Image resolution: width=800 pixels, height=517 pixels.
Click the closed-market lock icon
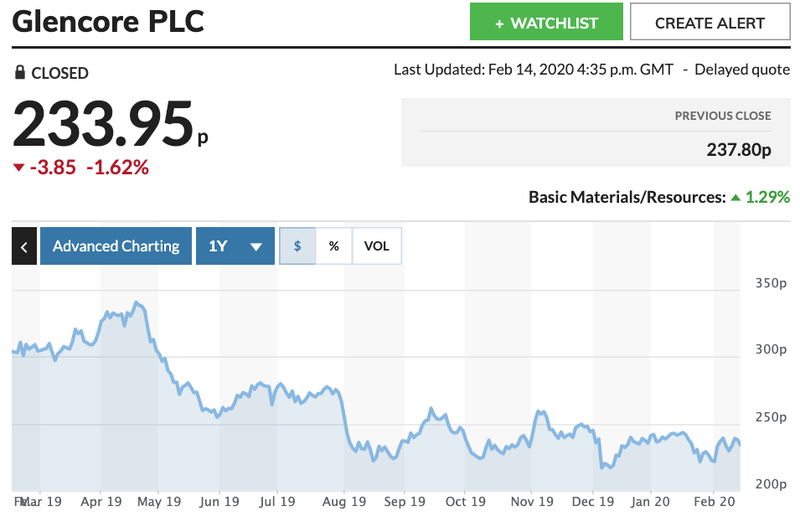pos(19,72)
